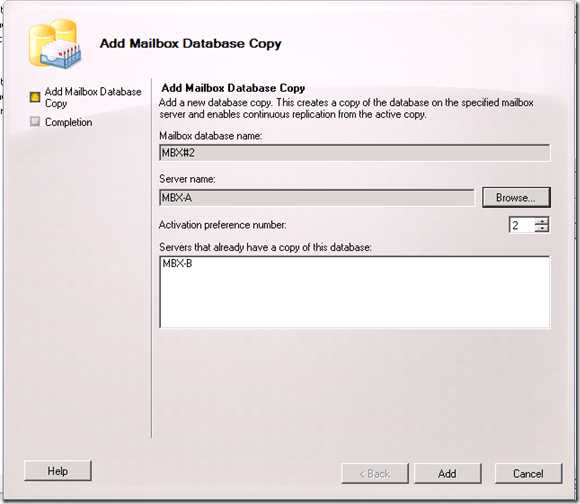Decrease the activation preference number with the down arrow
580x504 pixels.
542,229
